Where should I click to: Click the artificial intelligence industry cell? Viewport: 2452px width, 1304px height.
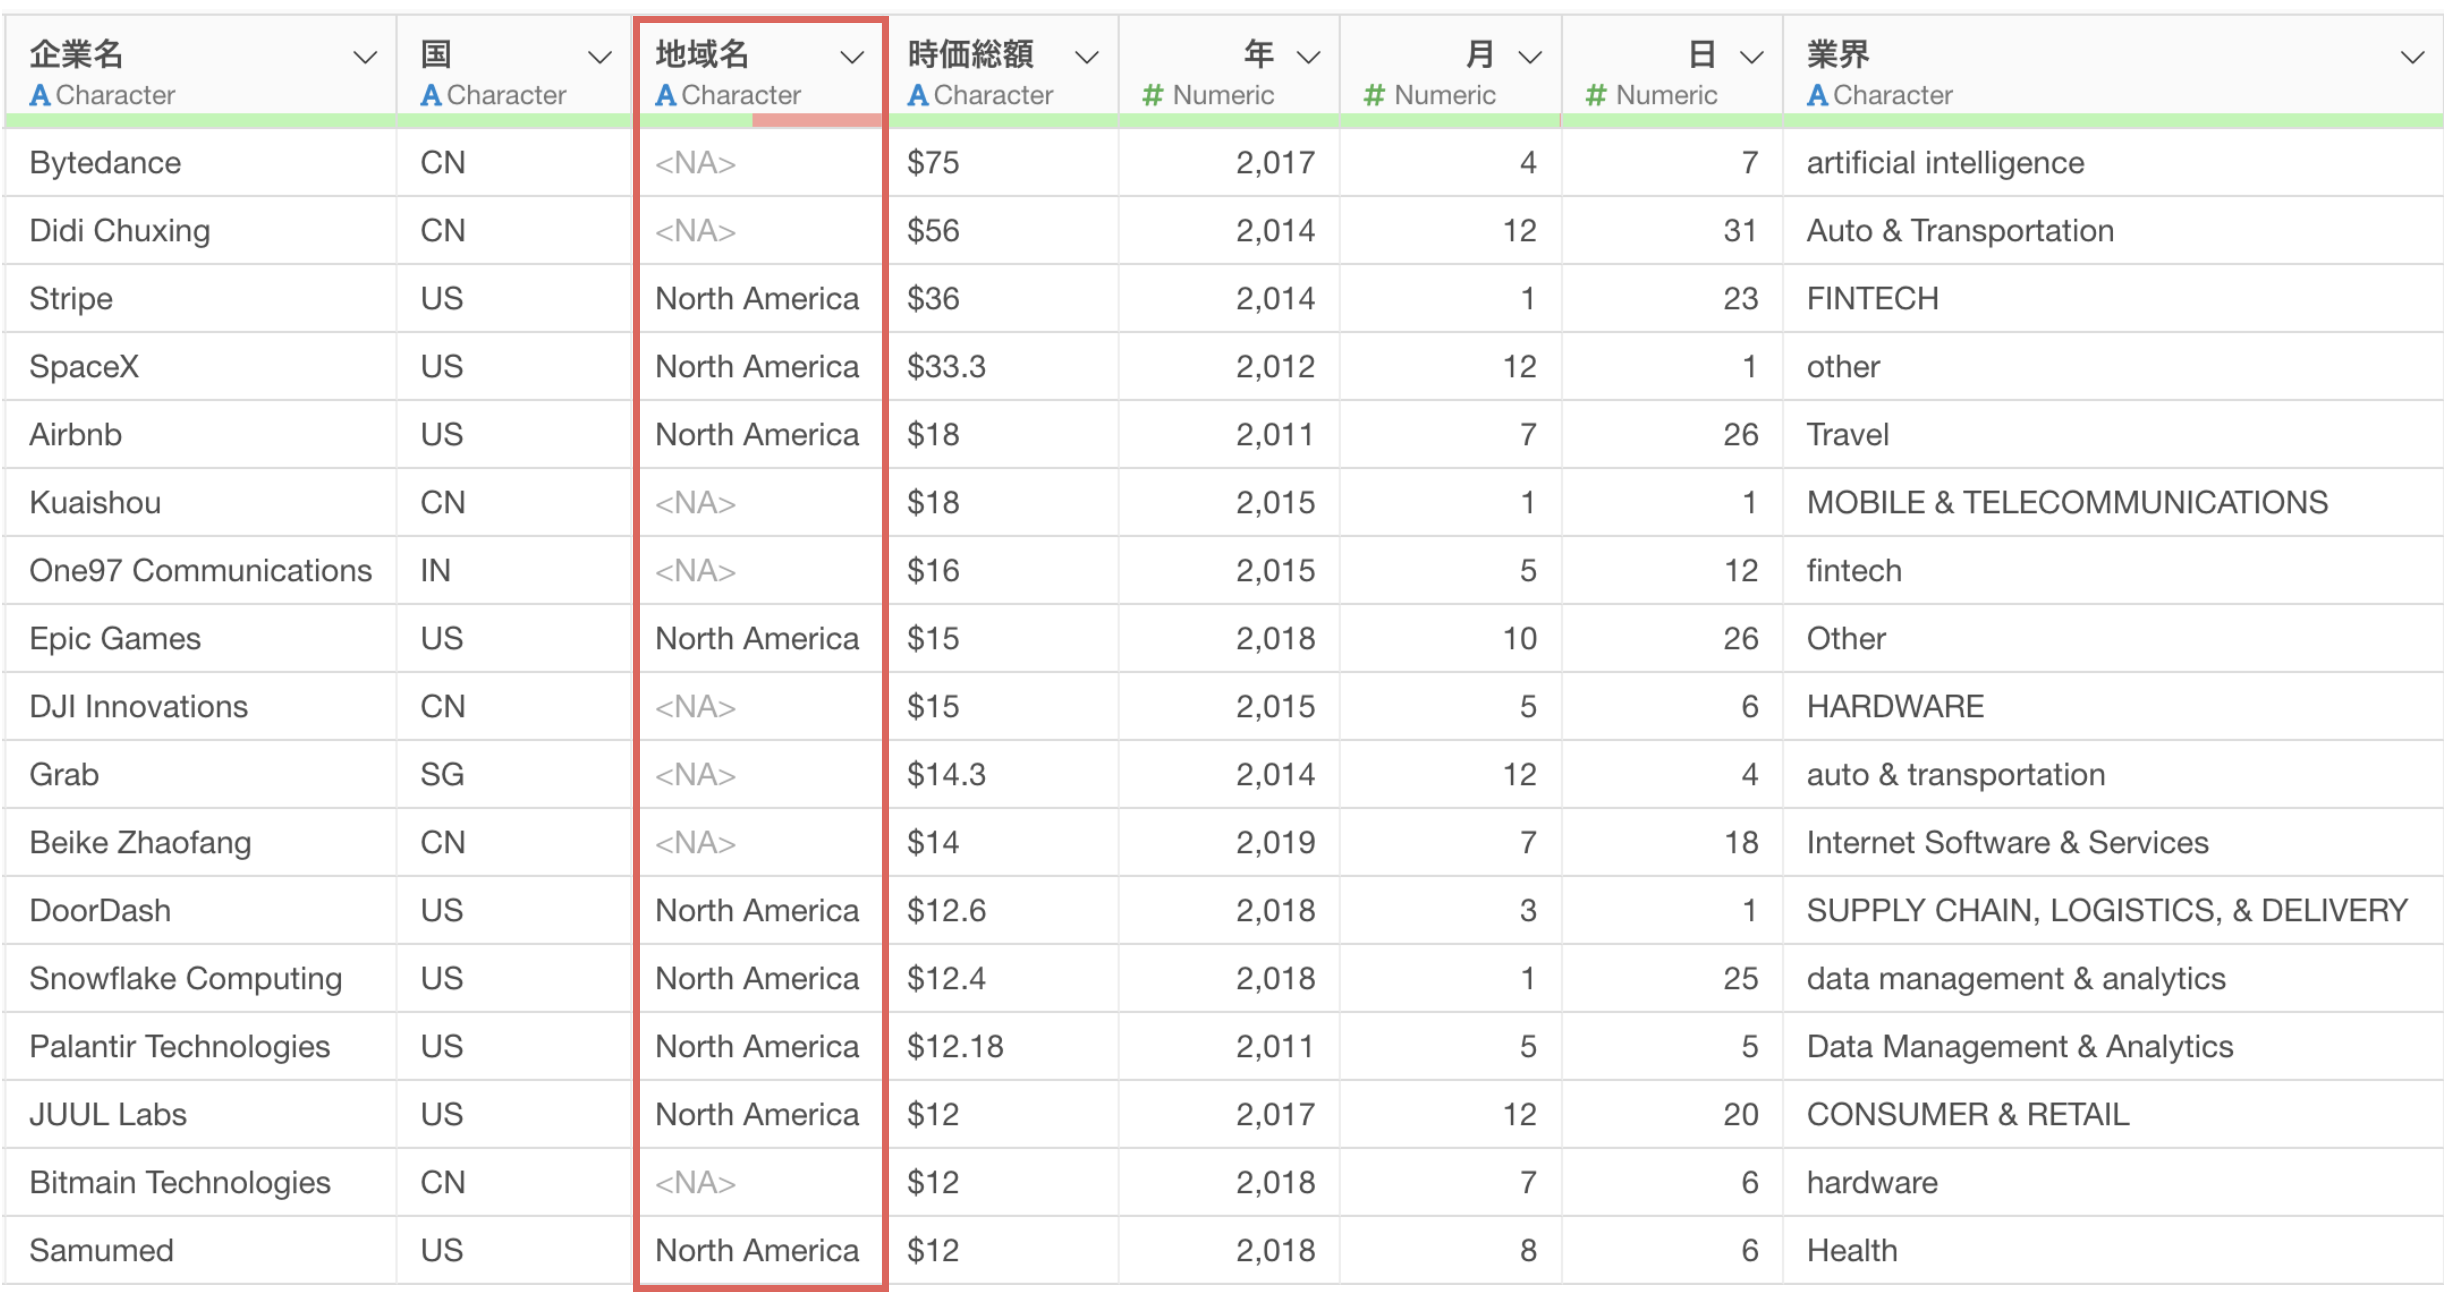point(2113,162)
